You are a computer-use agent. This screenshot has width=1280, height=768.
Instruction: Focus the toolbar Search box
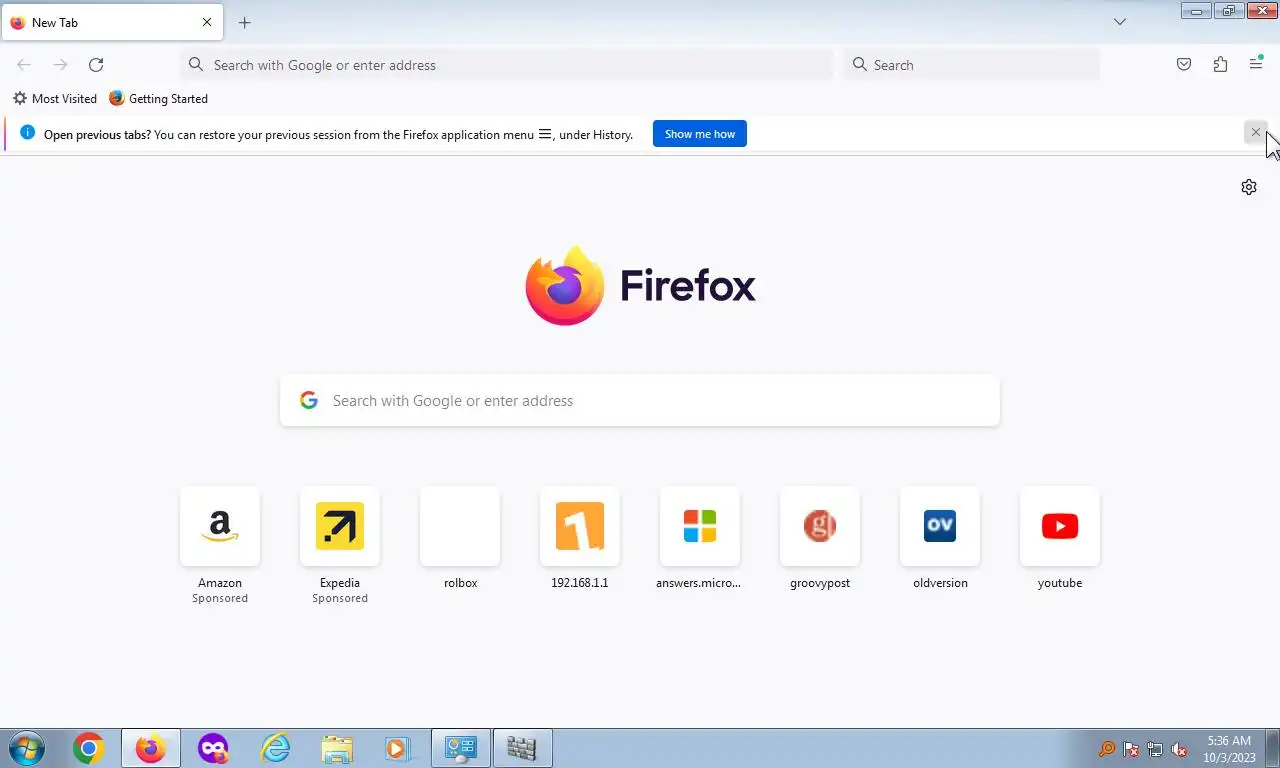tap(972, 65)
